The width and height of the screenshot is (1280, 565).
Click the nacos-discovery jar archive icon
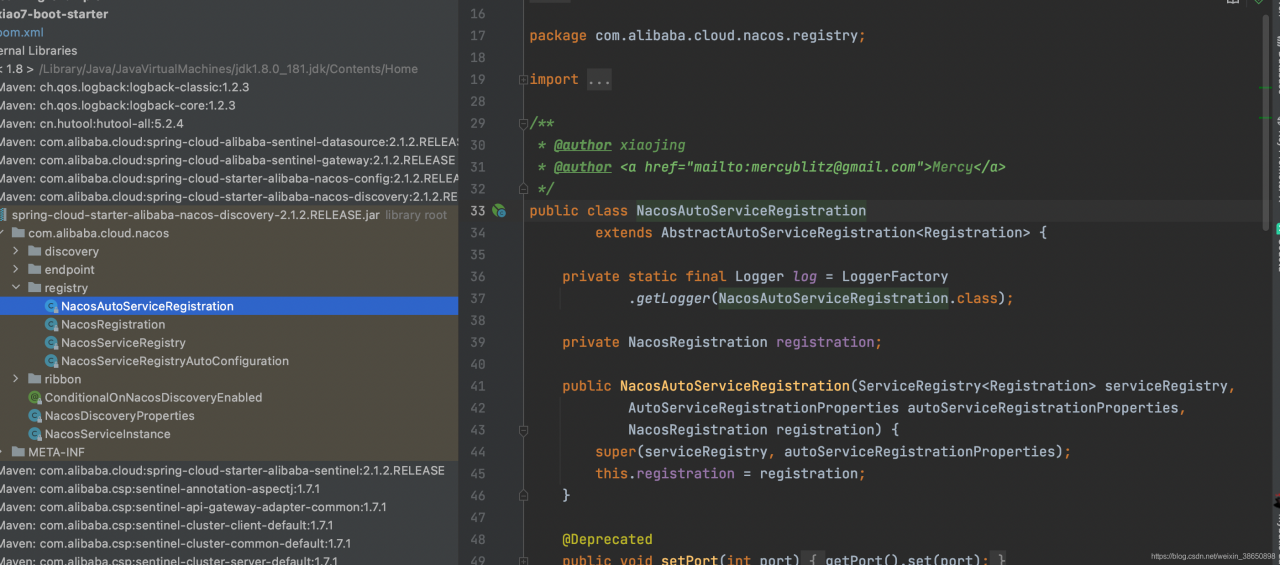(3, 215)
